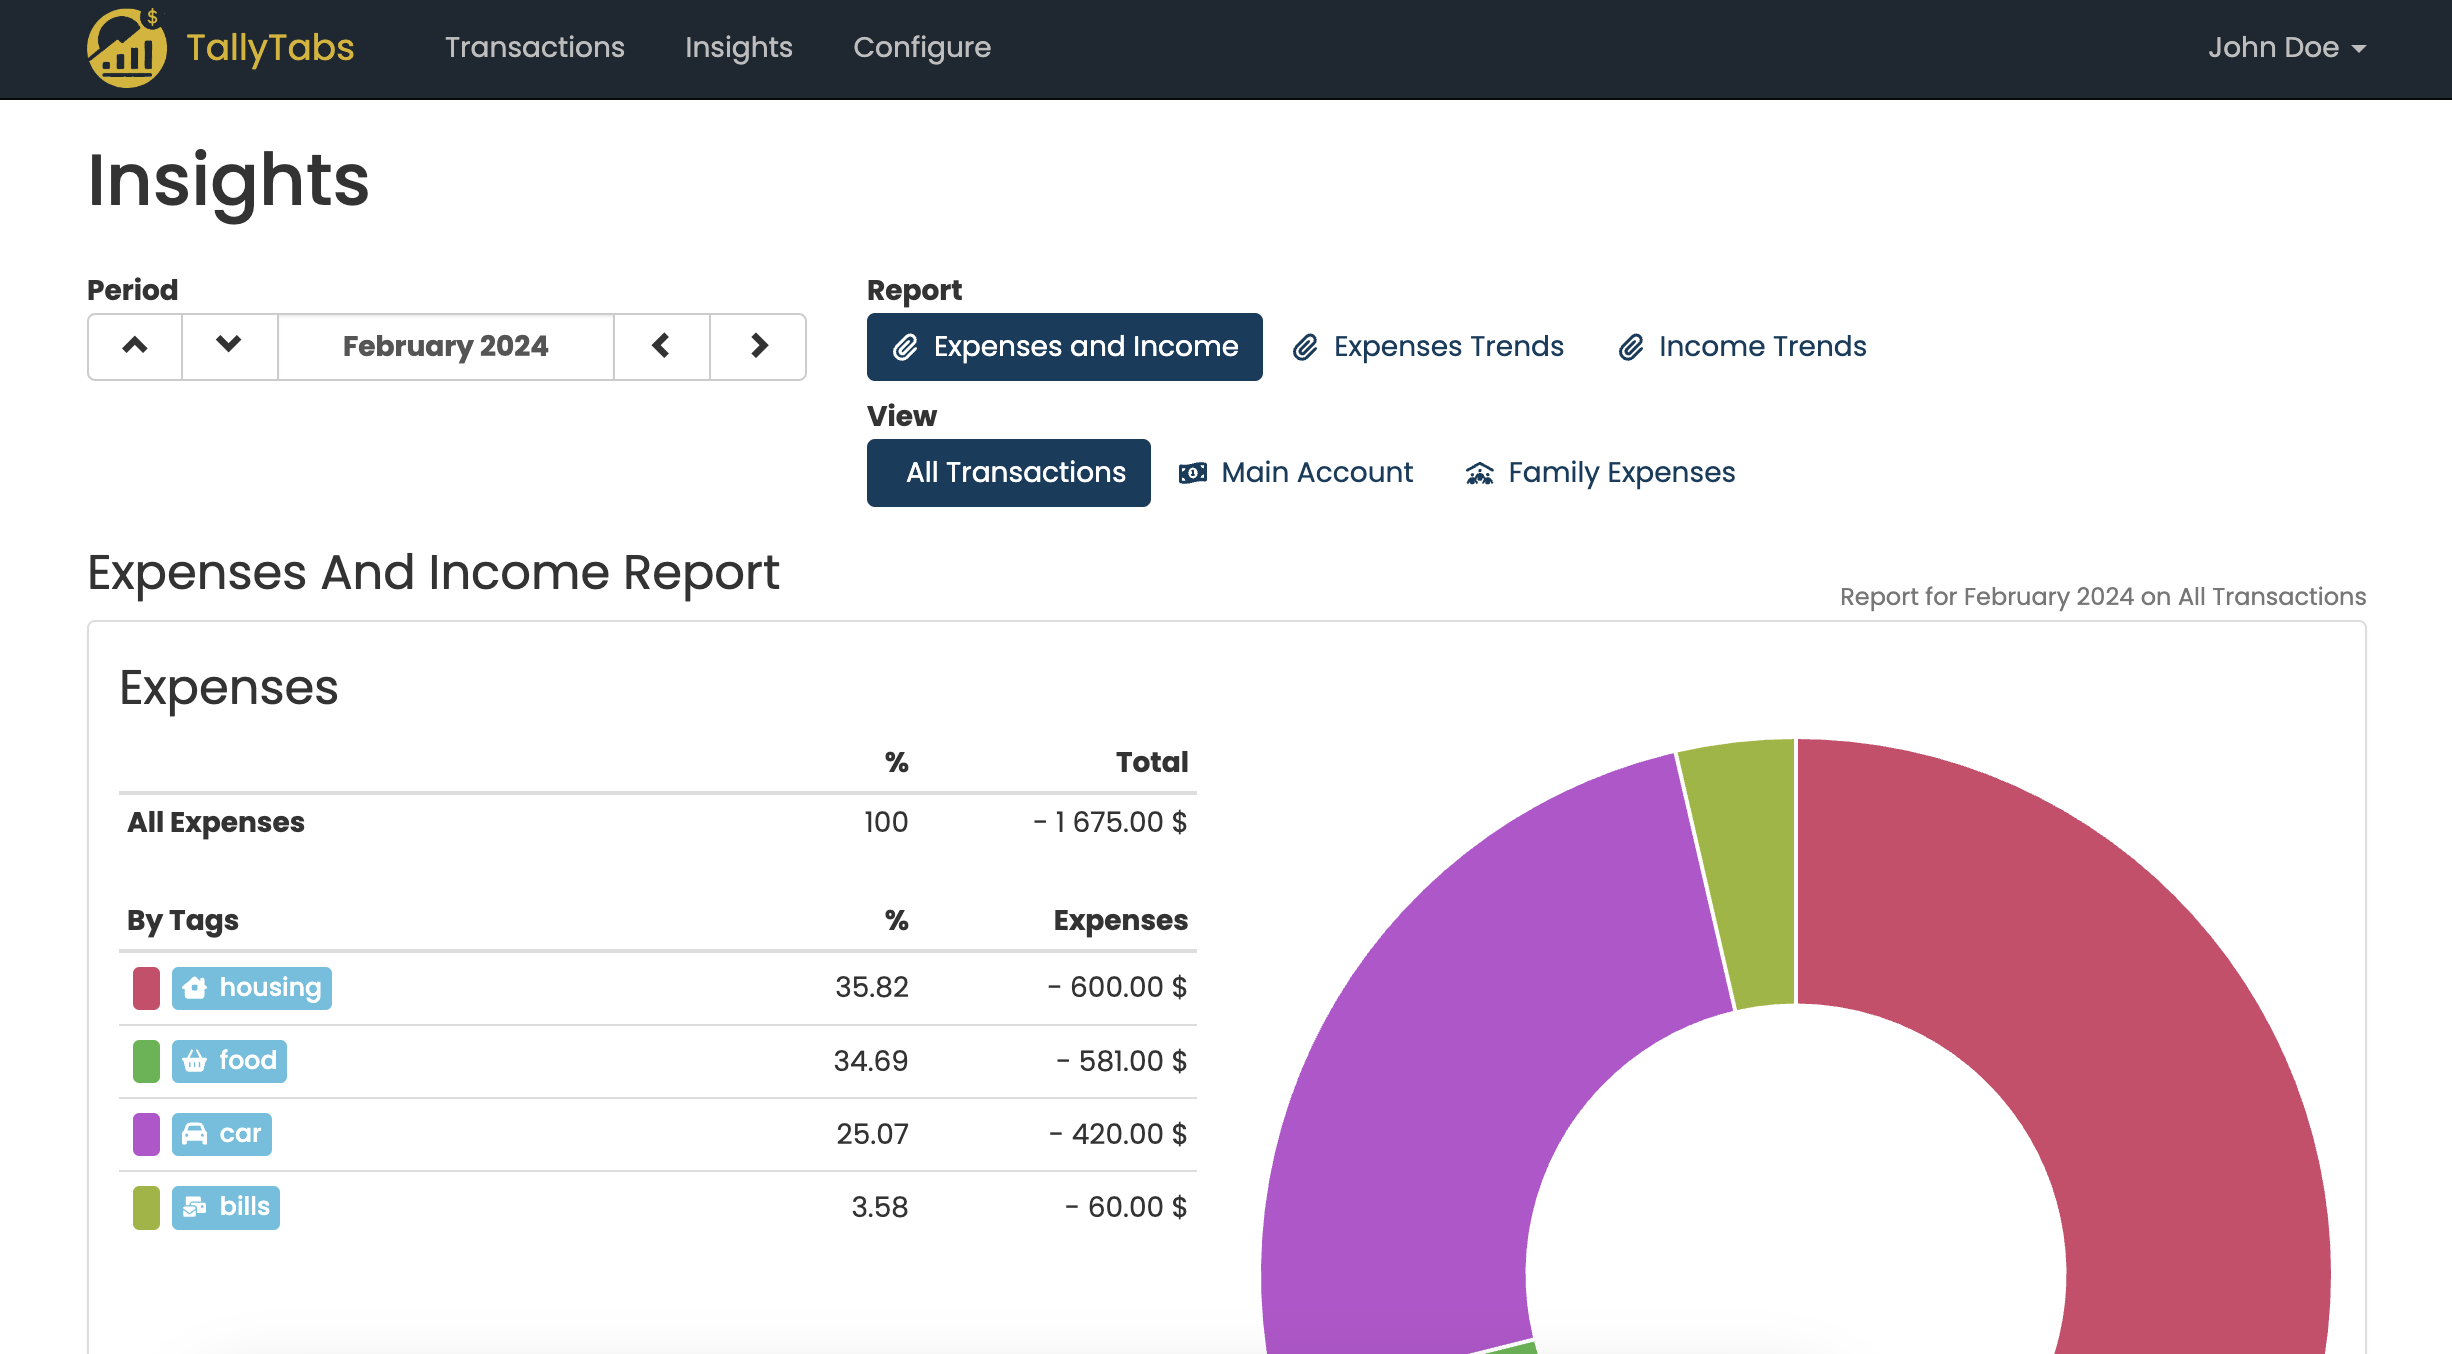Click the All Expenses total - 1 675.00 $
The image size is (2452, 1354).
[1110, 823]
